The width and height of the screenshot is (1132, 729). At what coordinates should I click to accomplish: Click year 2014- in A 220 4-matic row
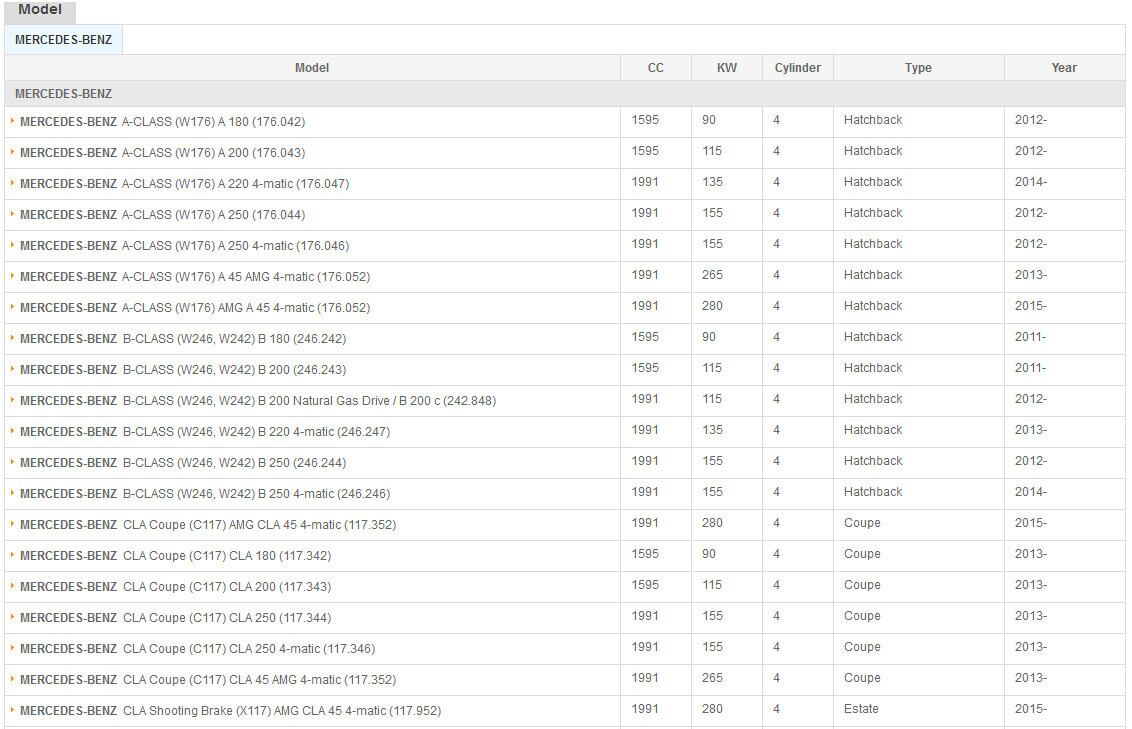[x=1030, y=182]
